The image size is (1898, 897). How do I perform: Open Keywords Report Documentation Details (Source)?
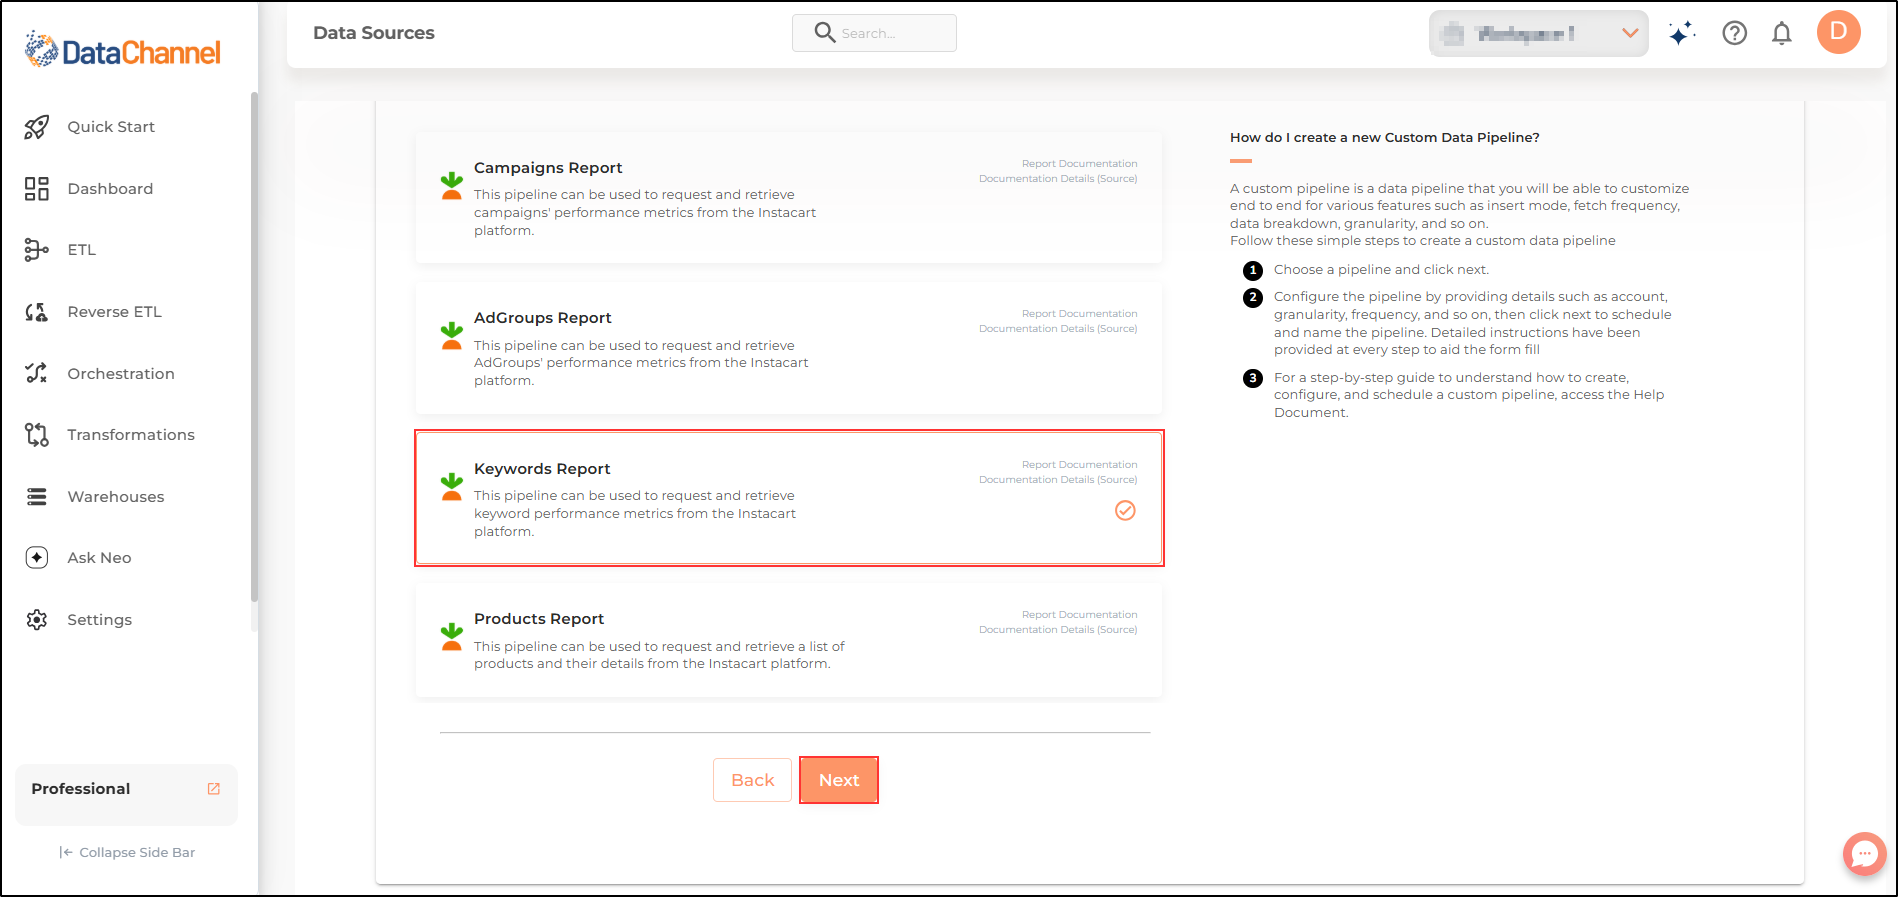click(1058, 480)
